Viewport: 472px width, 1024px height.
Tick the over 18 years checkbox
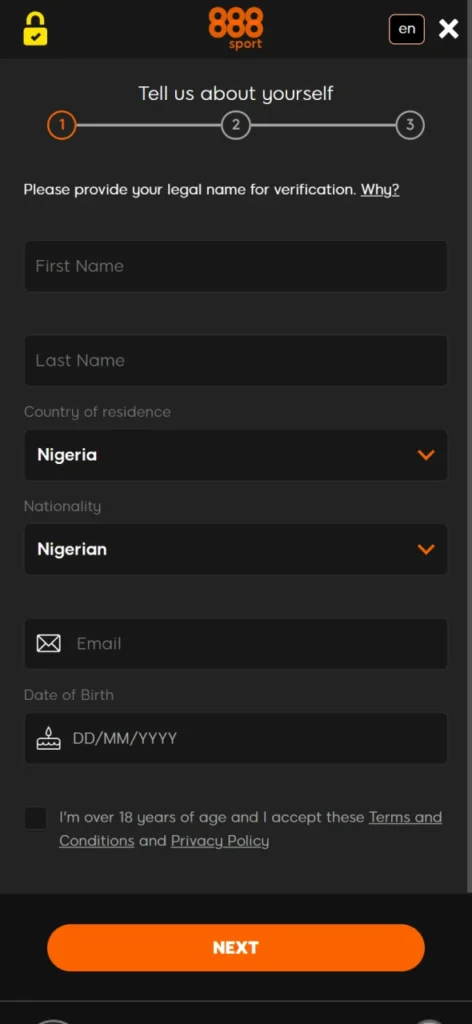click(35, 818)
